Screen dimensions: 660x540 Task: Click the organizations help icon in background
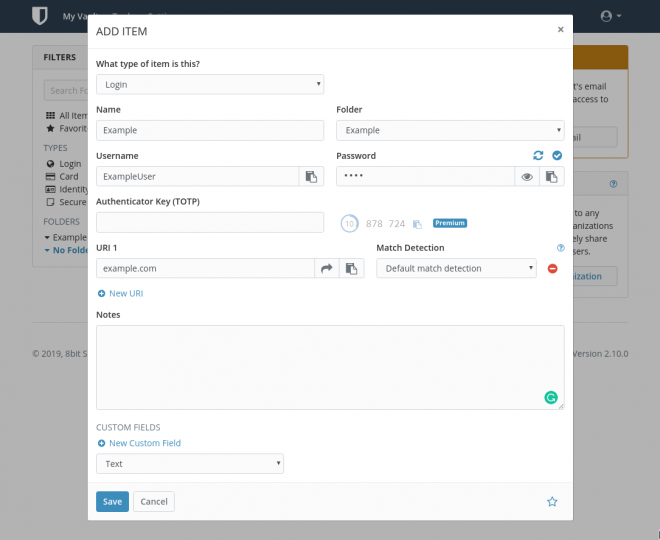tap(613, 184)
